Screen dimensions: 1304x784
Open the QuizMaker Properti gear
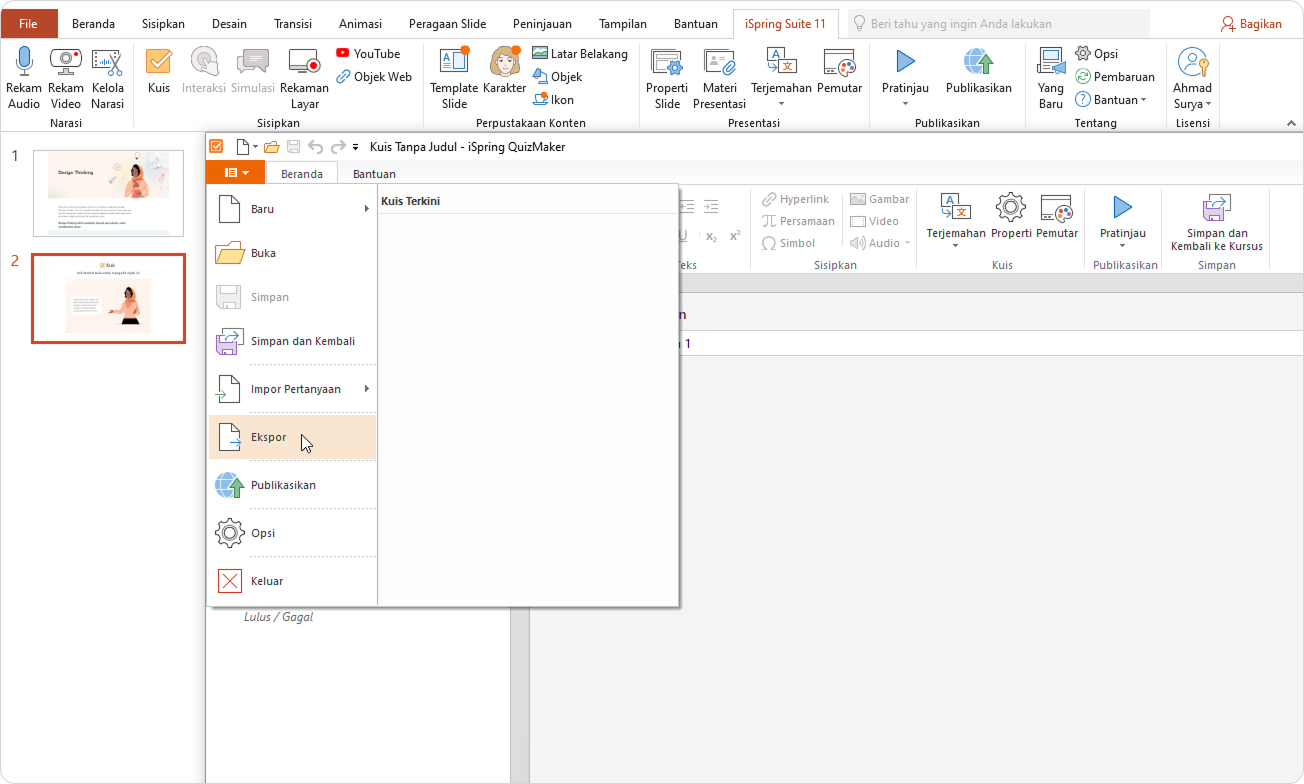pyautogui.click(x=1010, y=208)
